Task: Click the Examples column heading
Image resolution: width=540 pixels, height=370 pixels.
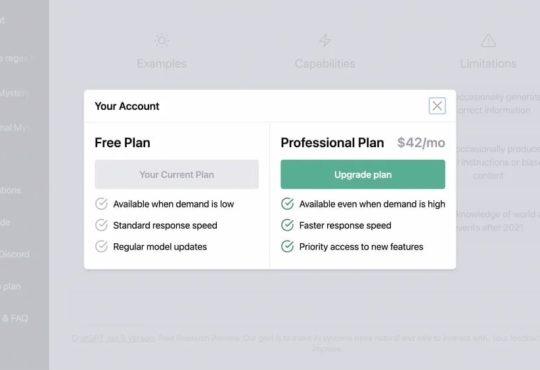Action: (x=162, y=63)
